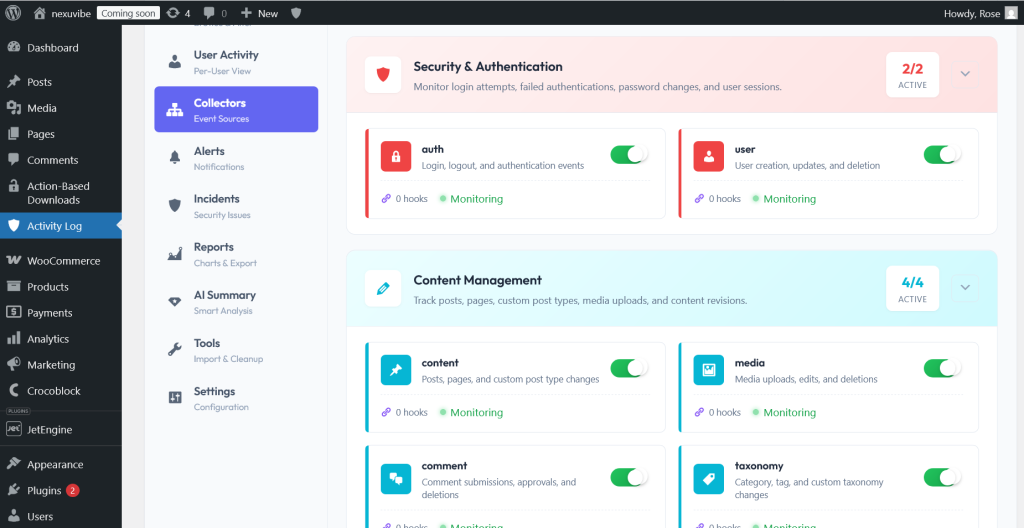Click the 4/4 ACTIVE count badge
The height and width of the screenshot is (528, 1024).
912,288
